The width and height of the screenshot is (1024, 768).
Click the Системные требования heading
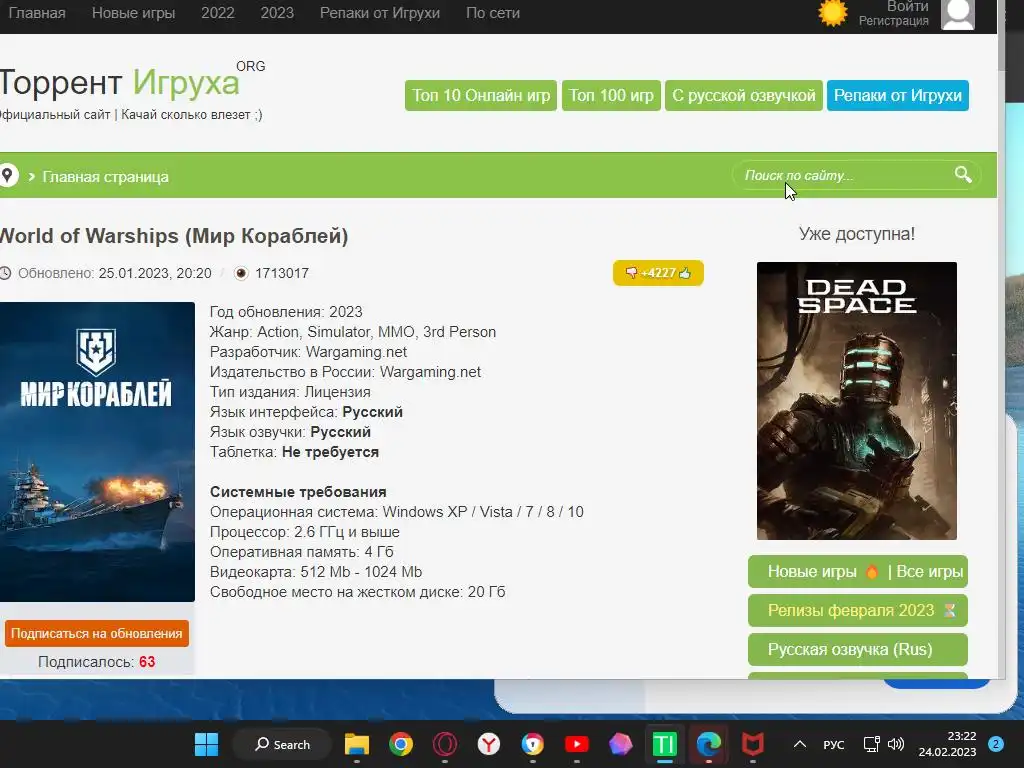click(x=298, y=492)
